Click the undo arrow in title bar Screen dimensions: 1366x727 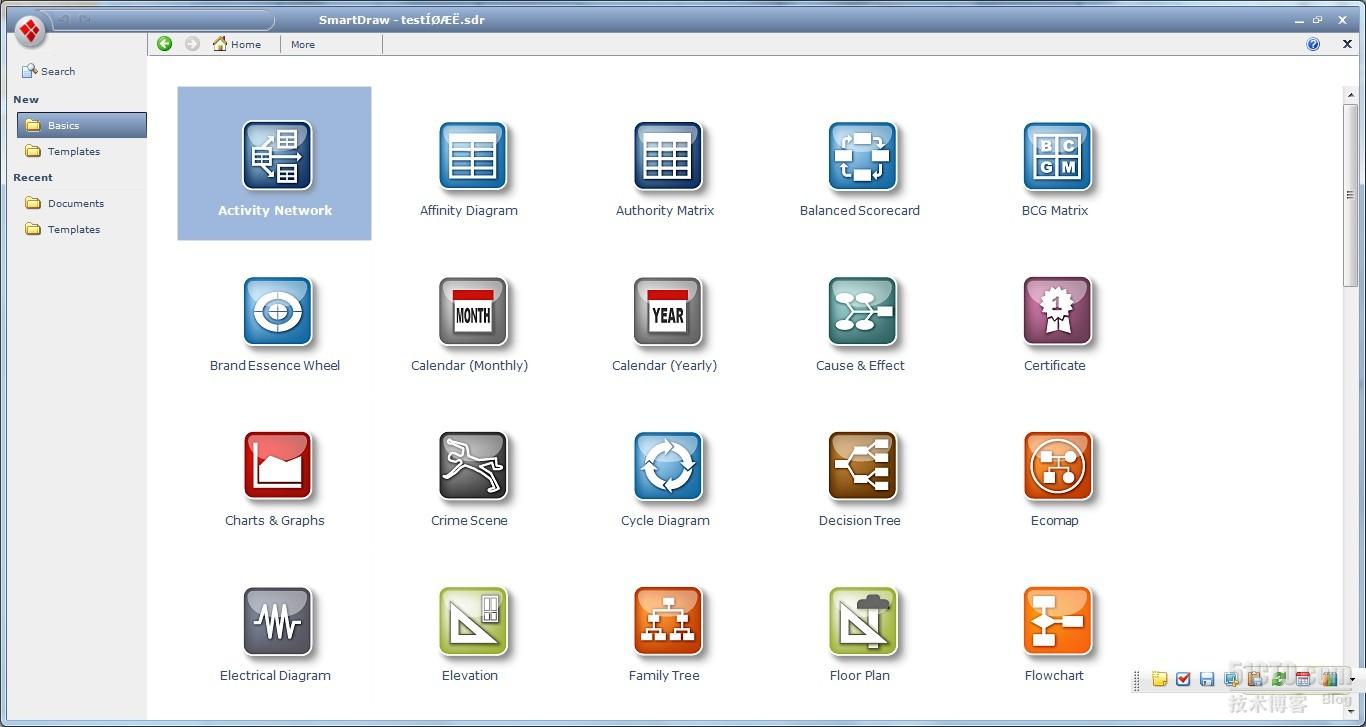click(63, 19)
